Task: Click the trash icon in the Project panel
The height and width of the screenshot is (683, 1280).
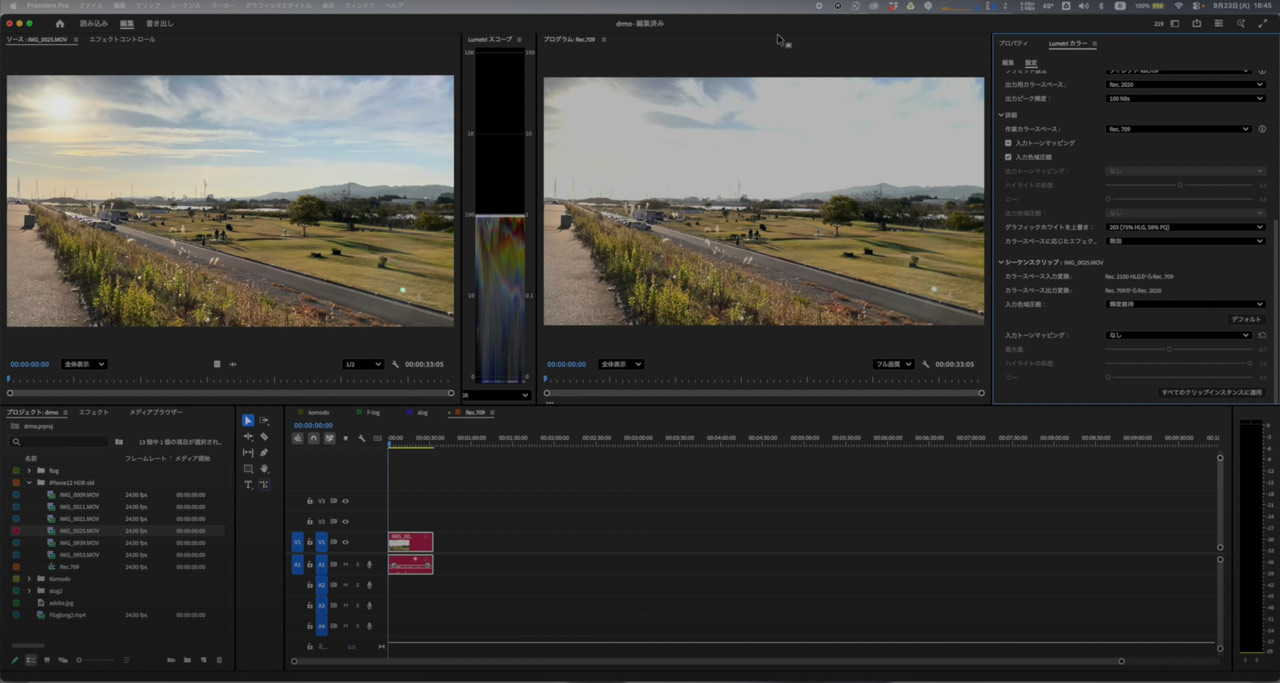Action: coord(219,660)
